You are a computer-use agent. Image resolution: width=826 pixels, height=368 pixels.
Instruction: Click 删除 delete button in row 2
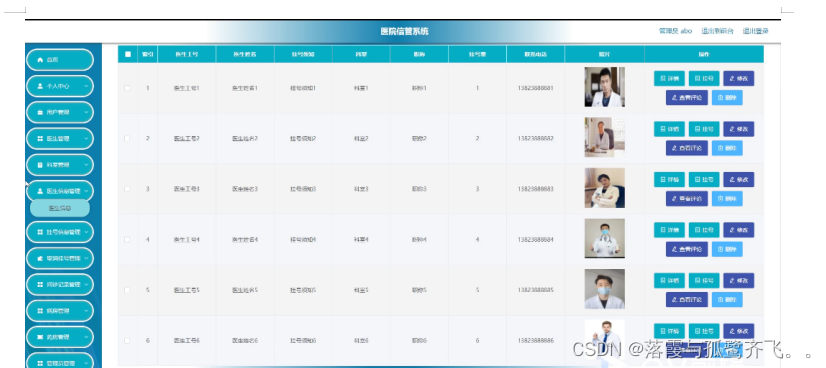[727, 148]
